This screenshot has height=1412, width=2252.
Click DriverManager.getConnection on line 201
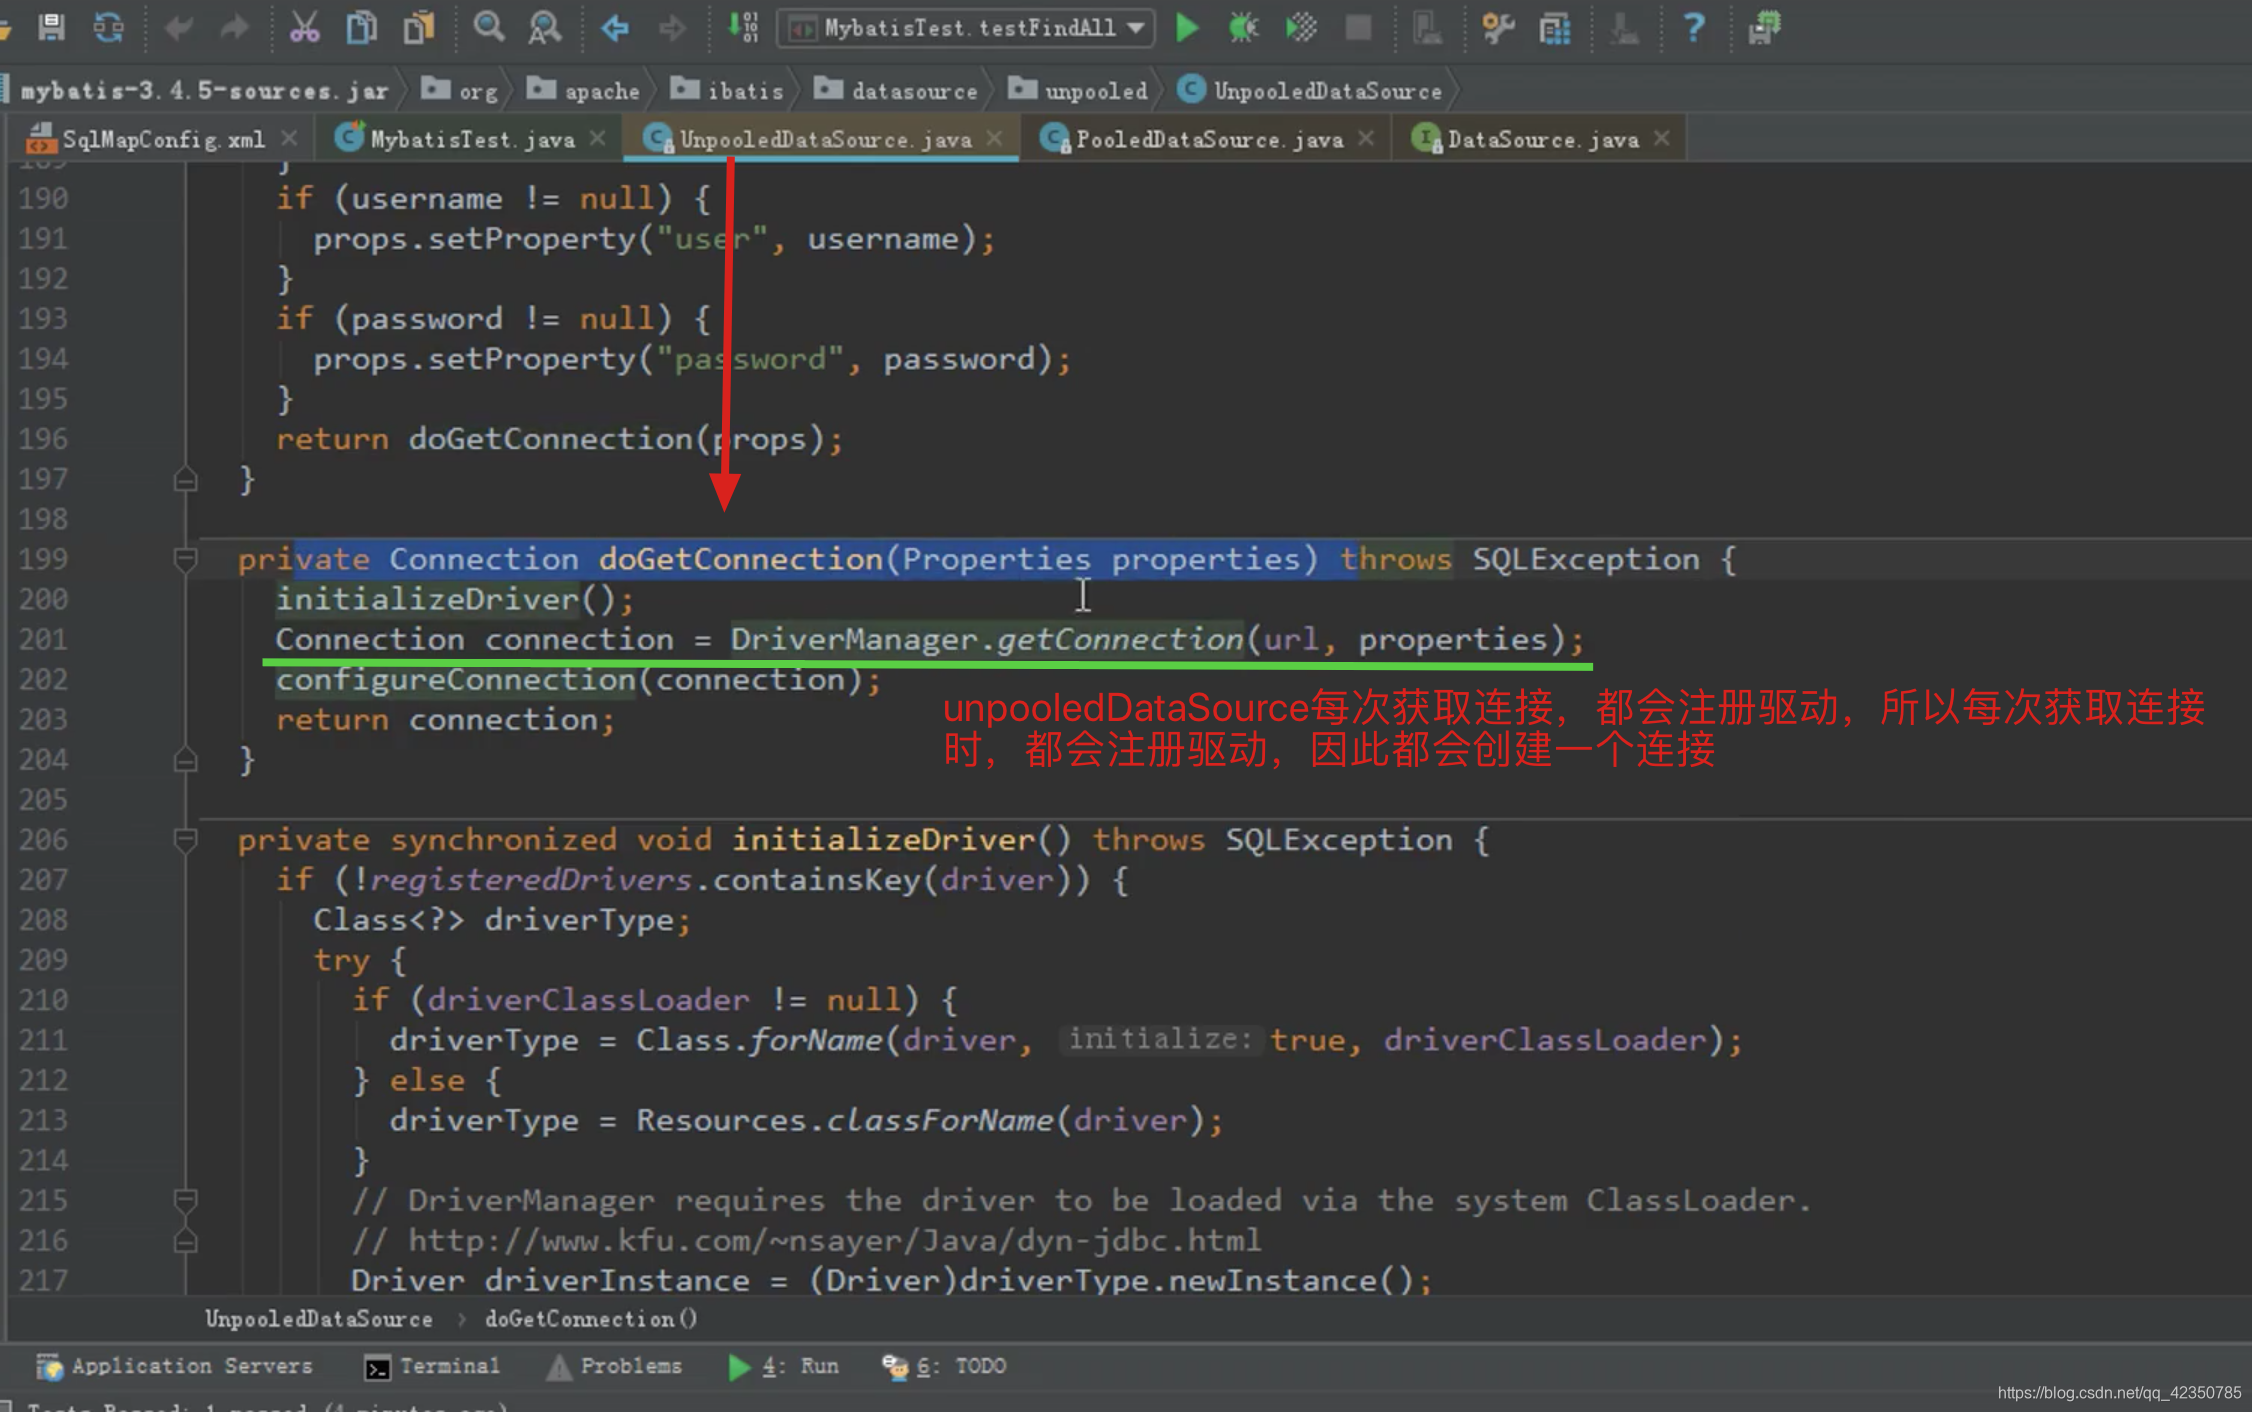click(x=987, y=640)
